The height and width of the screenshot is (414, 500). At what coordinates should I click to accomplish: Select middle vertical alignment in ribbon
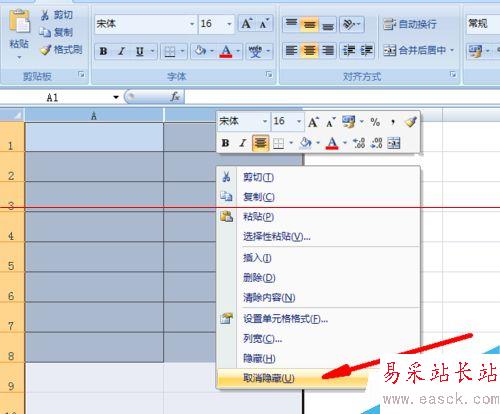310,24
